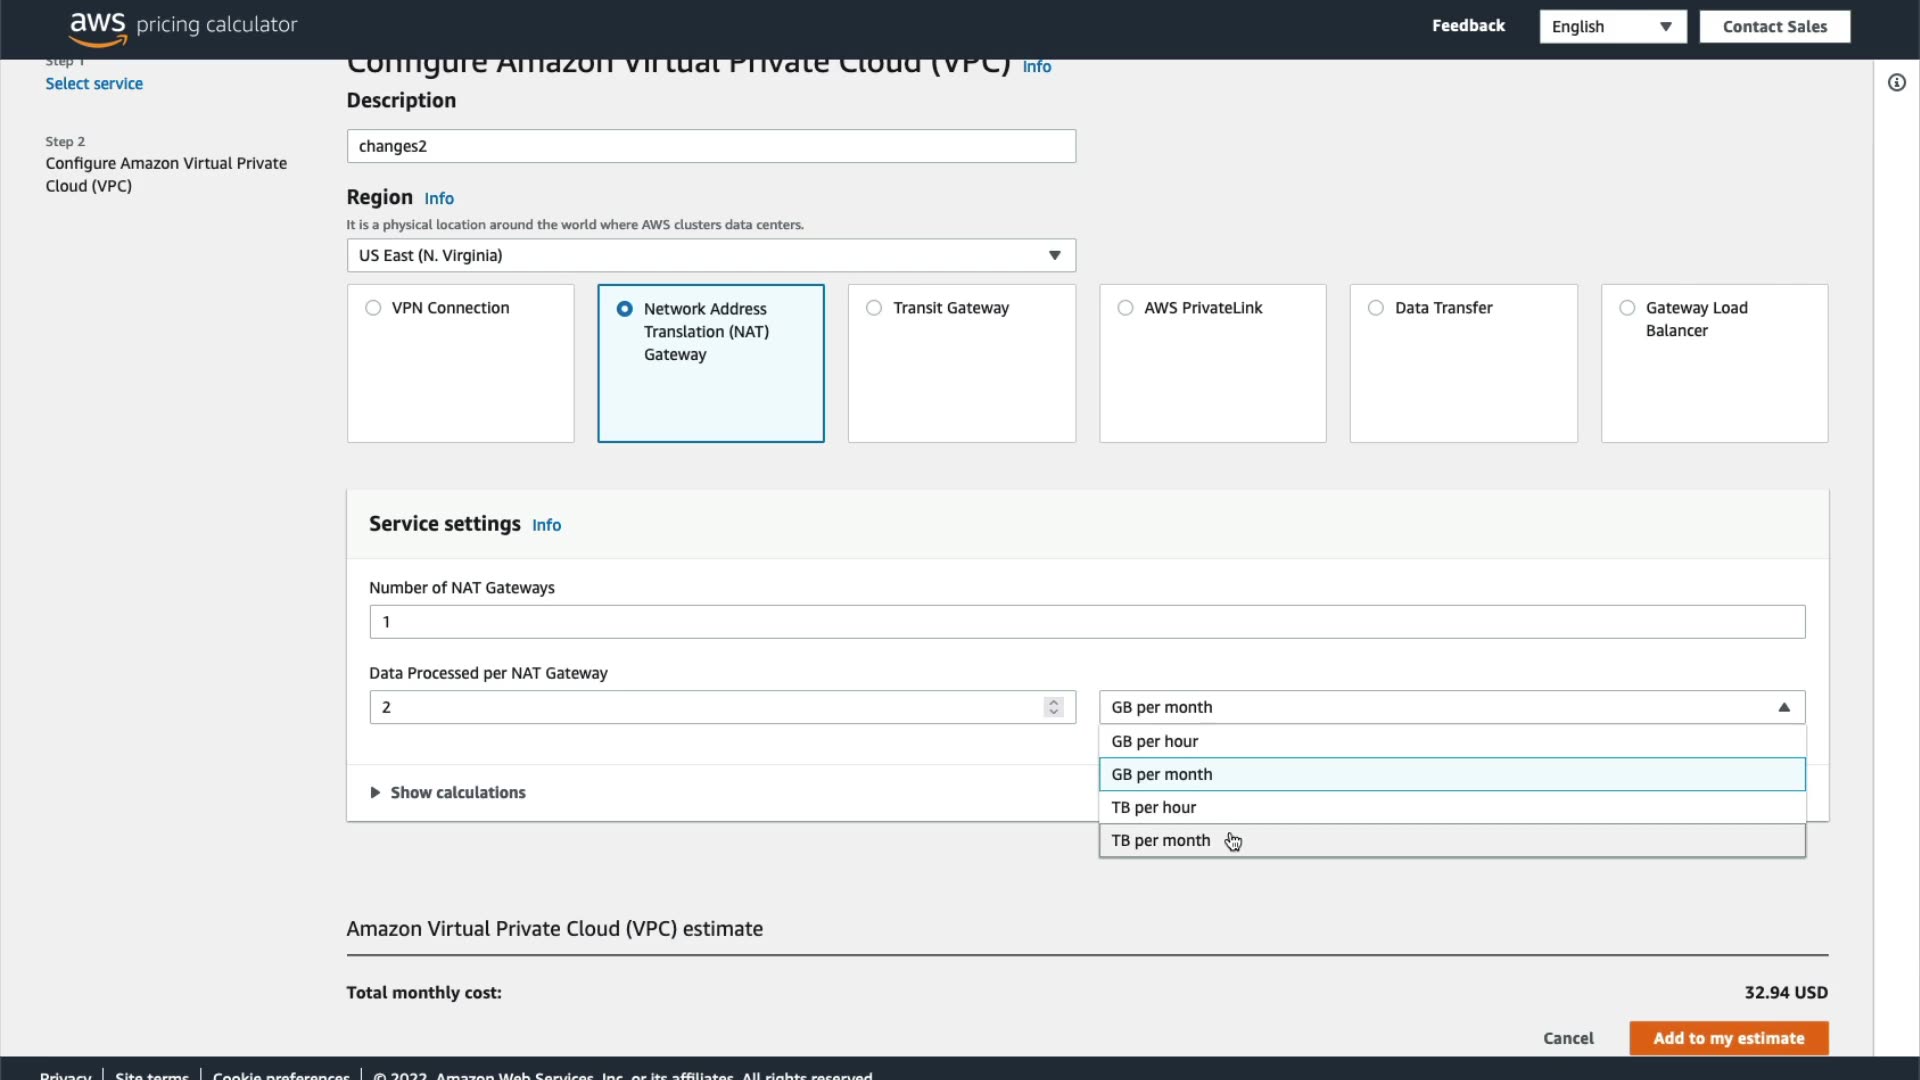Viewport: 1920px width, 1080px height.
Task: Select TB per hour unit option
Action: click(1154, 807)
